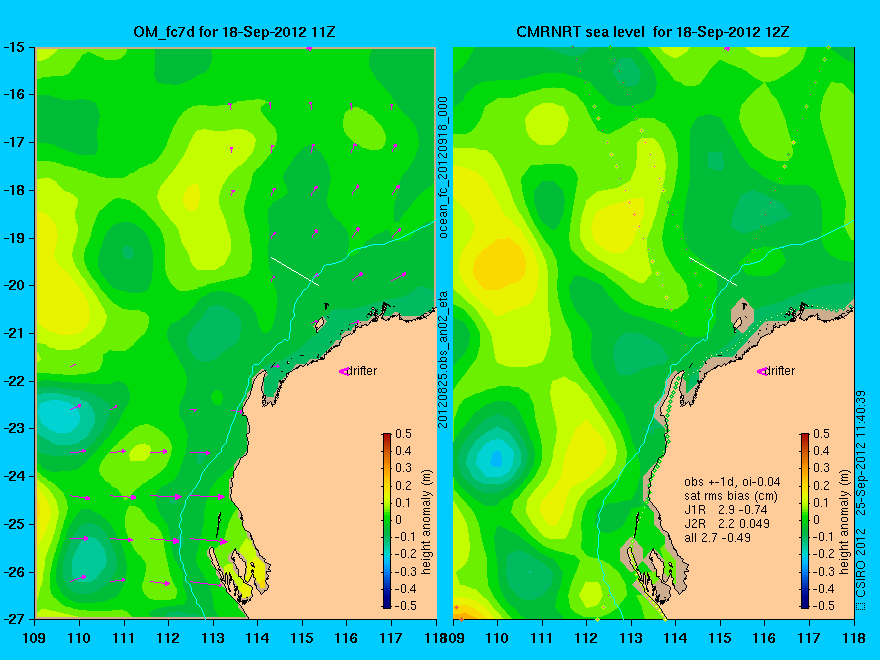Click the 'drifter' label on the right map
The image size is (880, 660).
[x=781, y=371]
